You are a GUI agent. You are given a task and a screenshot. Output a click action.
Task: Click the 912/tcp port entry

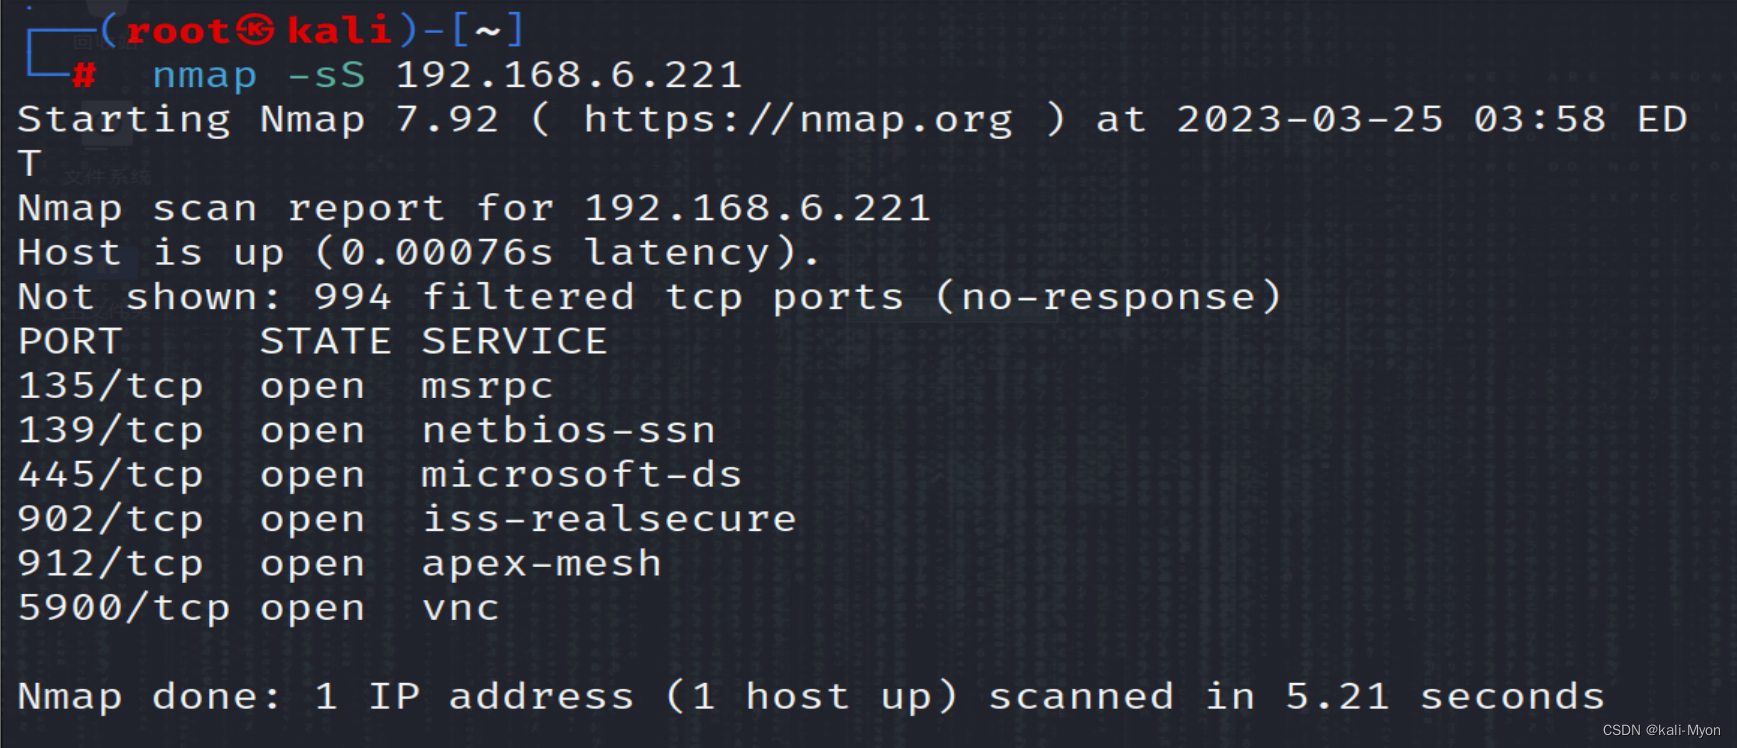(x=111, y=564)
